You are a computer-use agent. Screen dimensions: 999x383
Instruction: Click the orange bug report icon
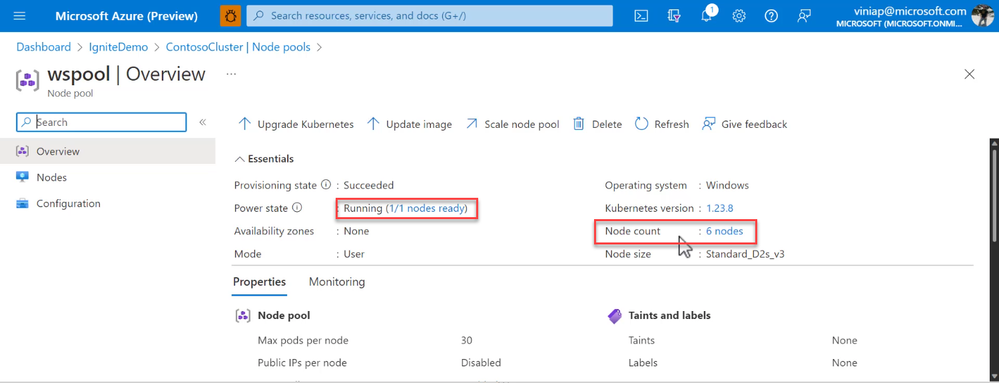point(230,16)
